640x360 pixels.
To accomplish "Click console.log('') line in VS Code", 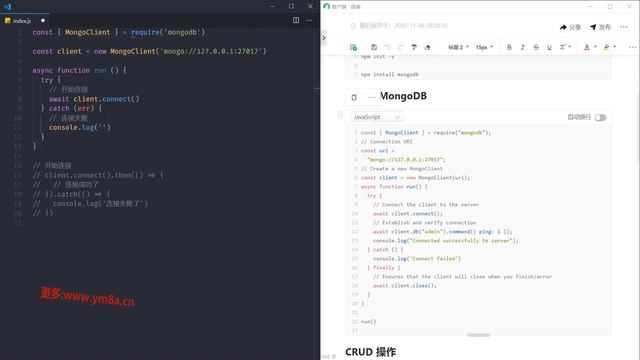I will tap(80, 128).
